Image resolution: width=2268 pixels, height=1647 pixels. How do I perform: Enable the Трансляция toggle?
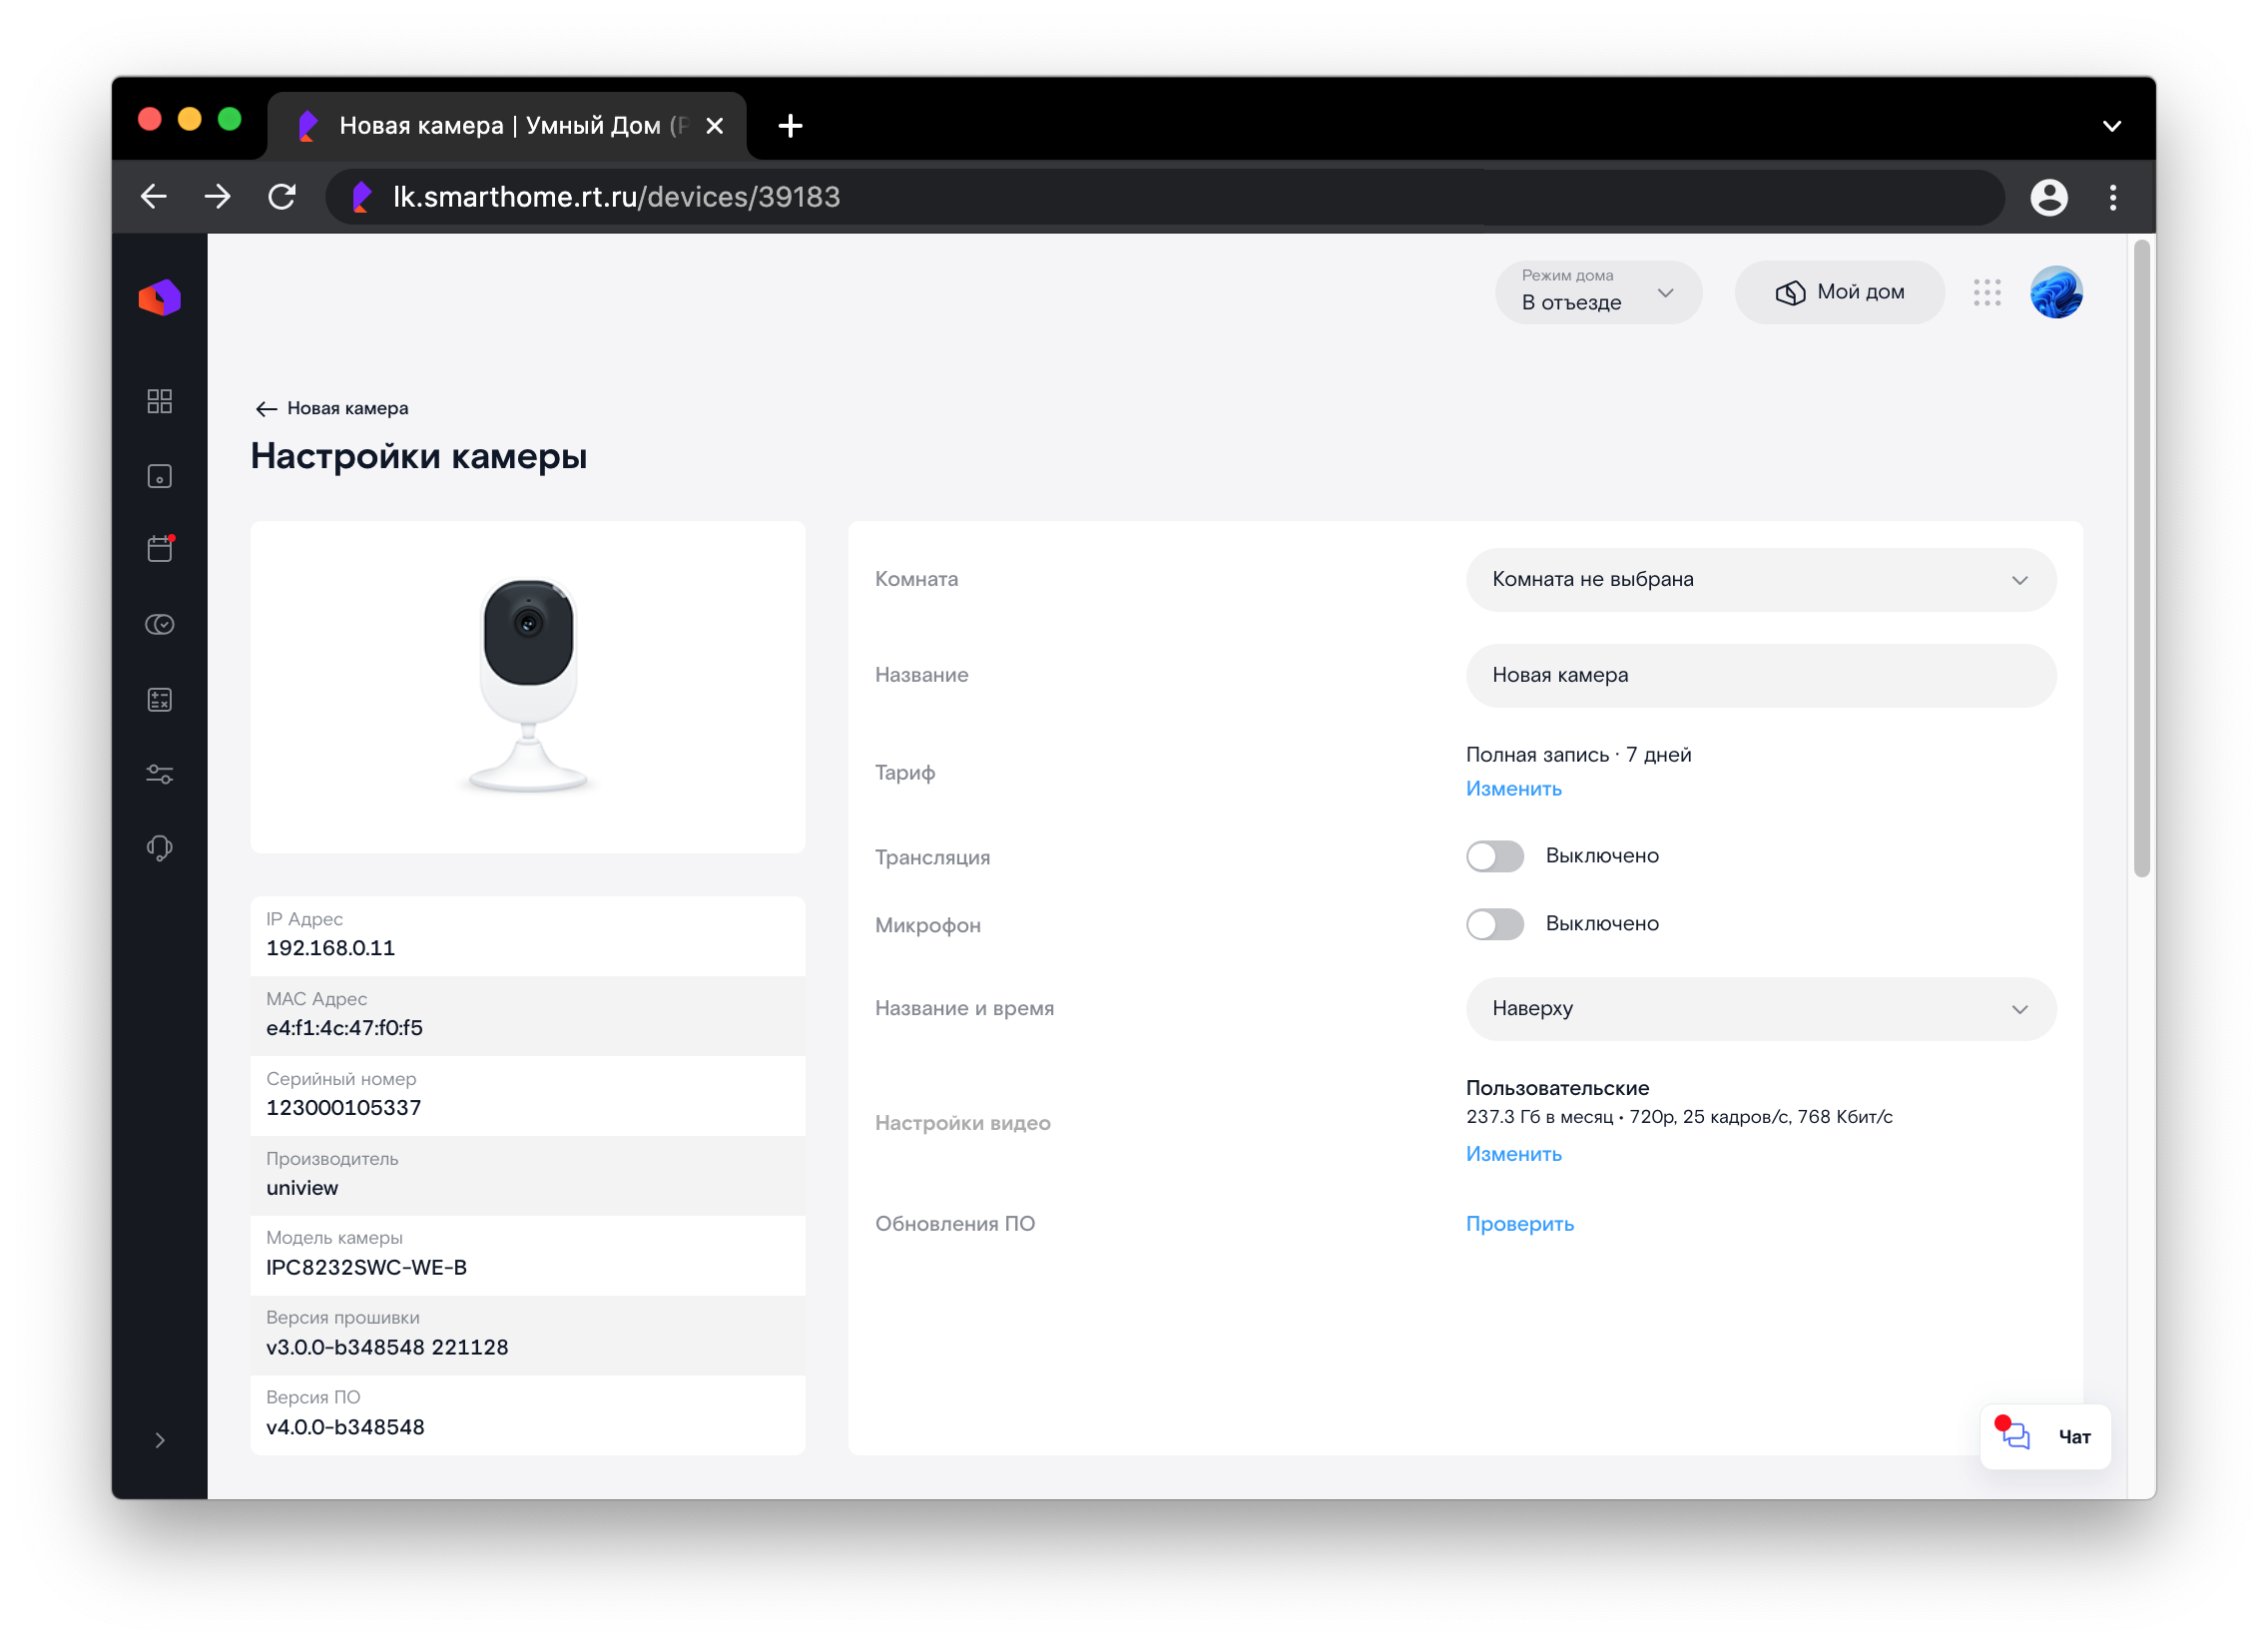pyautogui.click(x=1494, y=856)
